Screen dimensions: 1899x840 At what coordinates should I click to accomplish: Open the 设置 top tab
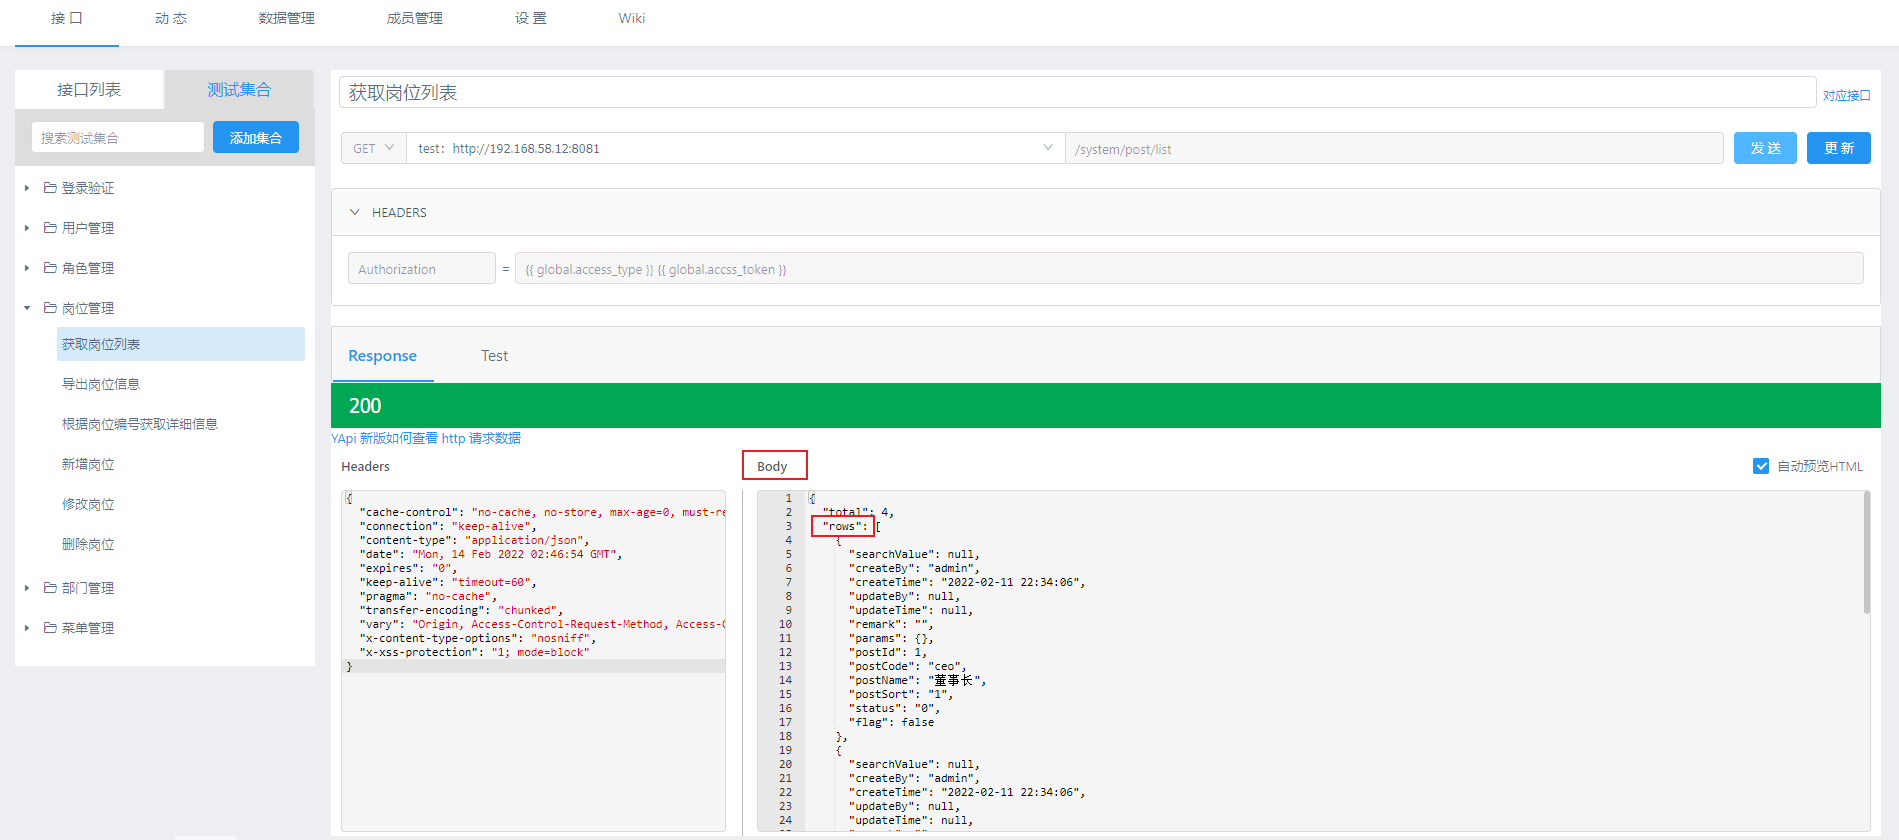(x=531, y=19)
